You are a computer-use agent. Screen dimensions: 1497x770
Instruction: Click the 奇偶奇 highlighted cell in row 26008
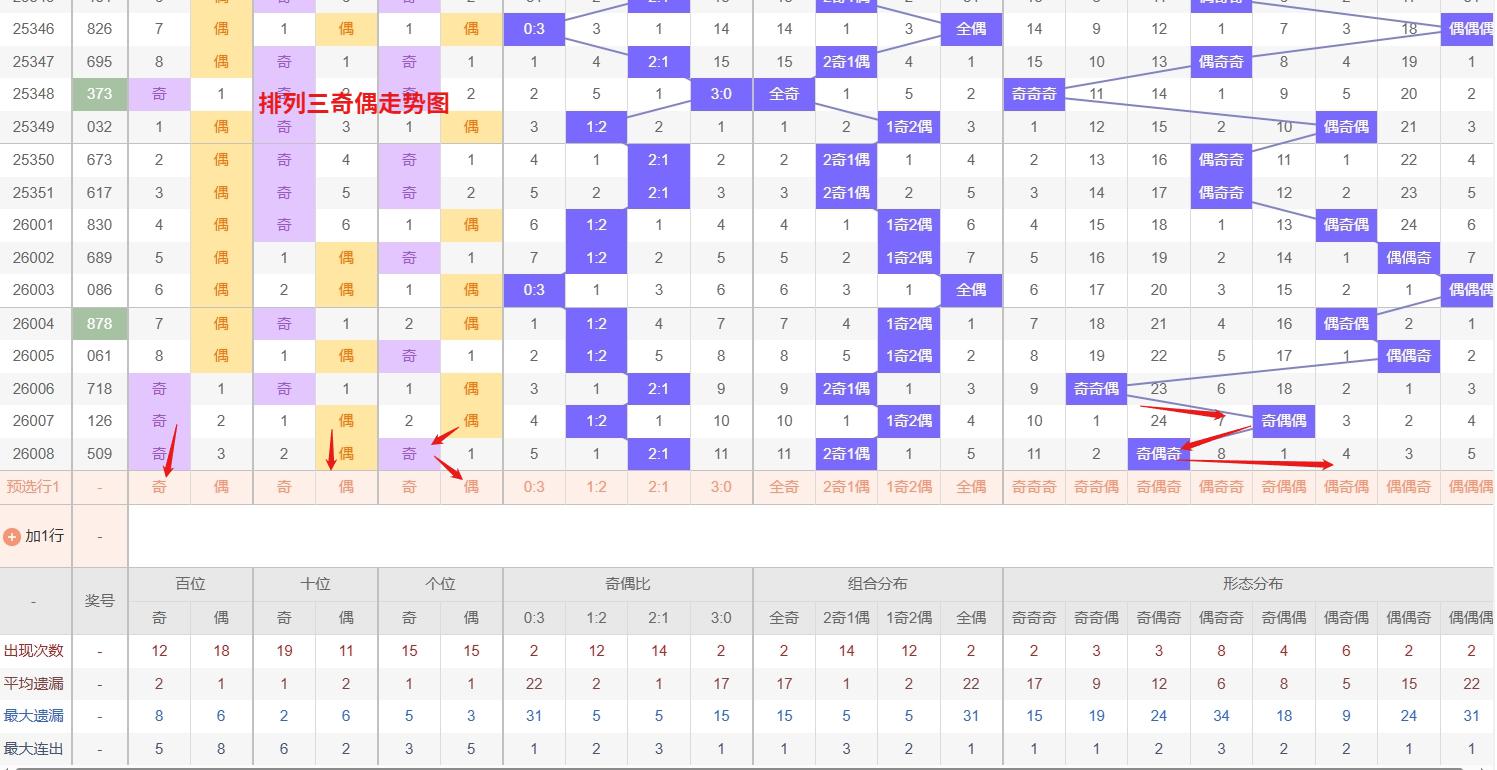pyautogui.click(x=1158, y=454)
